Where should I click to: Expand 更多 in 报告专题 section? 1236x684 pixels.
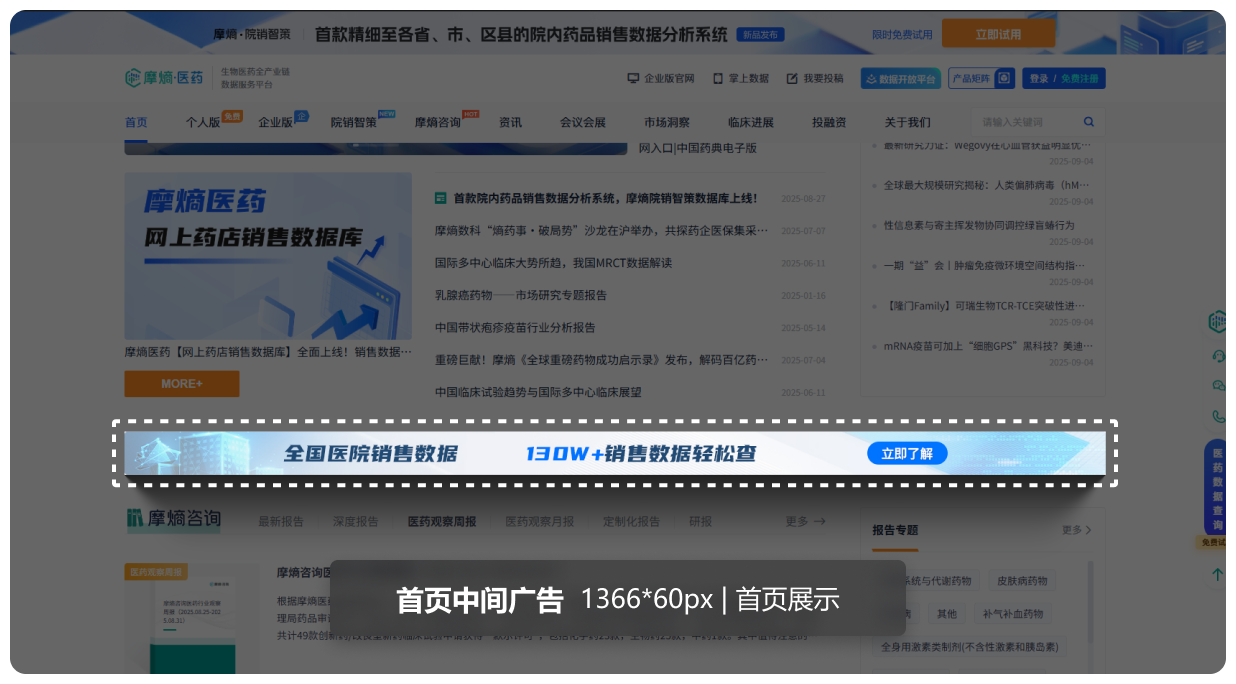[x=1076, y=530]
